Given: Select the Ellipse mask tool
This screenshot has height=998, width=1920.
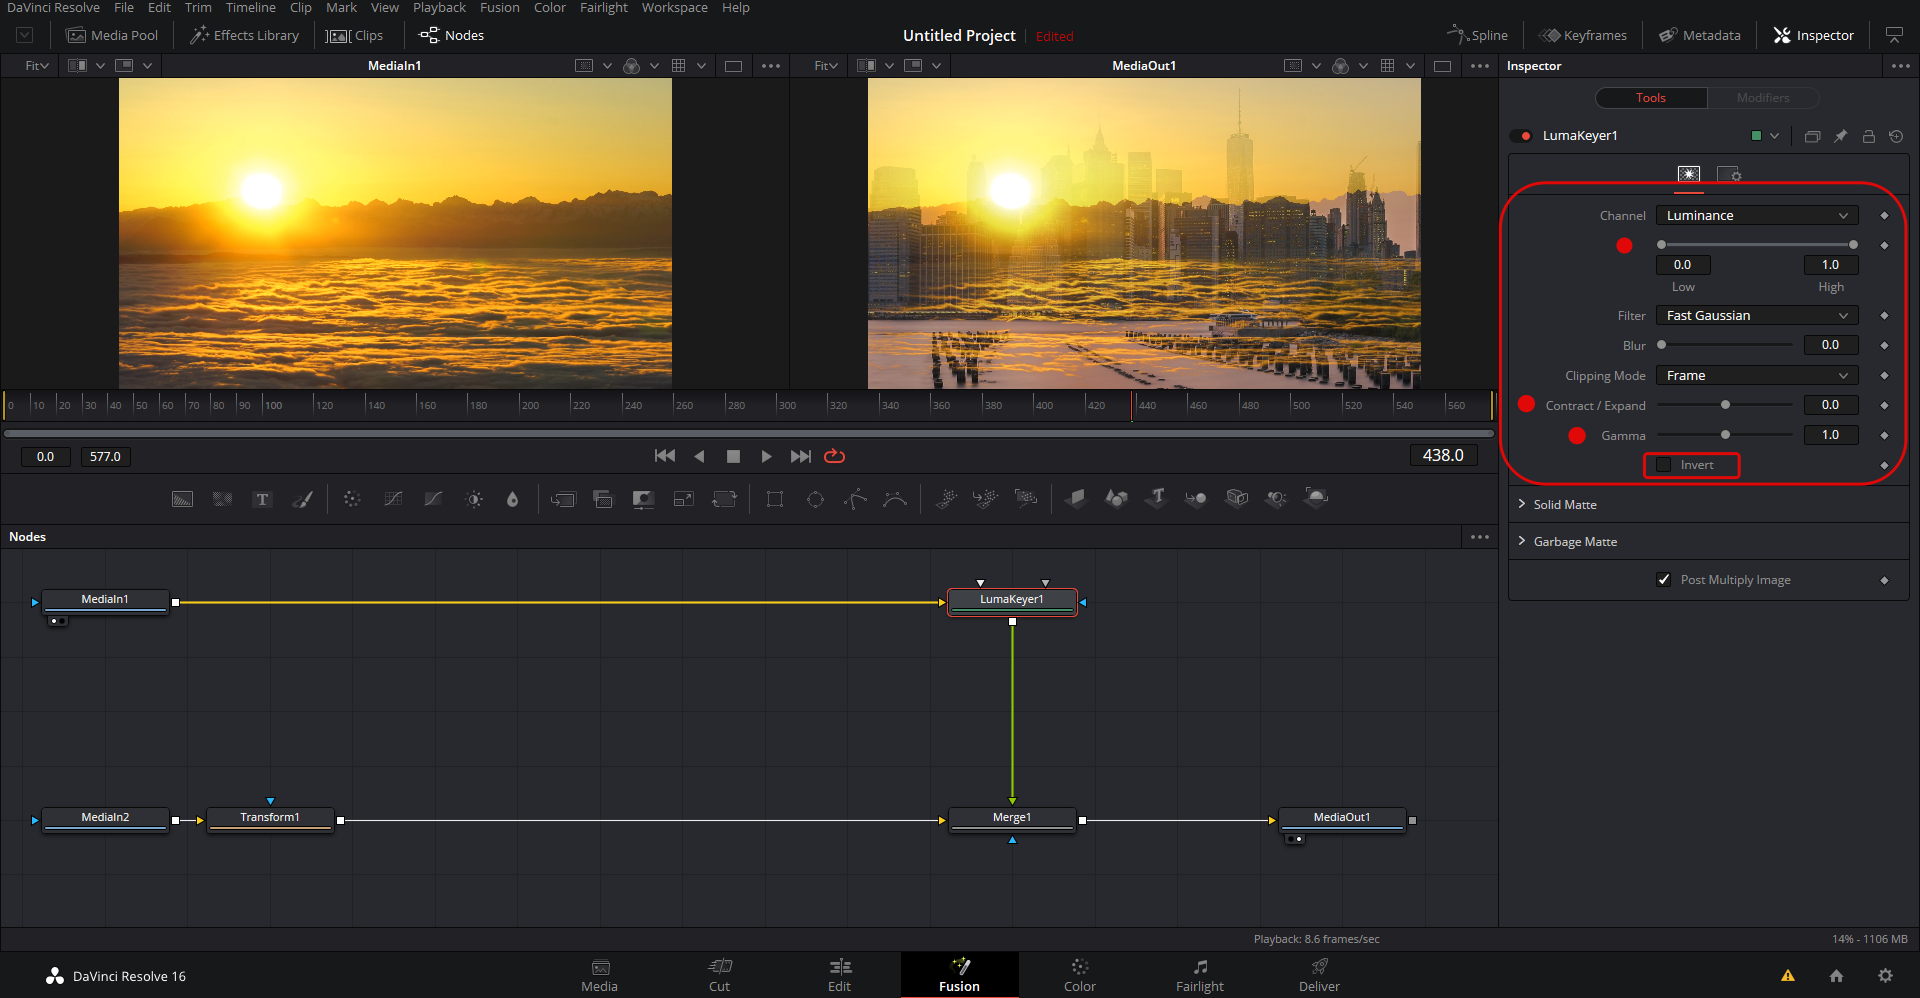Looking at the screenshot, I should coord(815,499).
